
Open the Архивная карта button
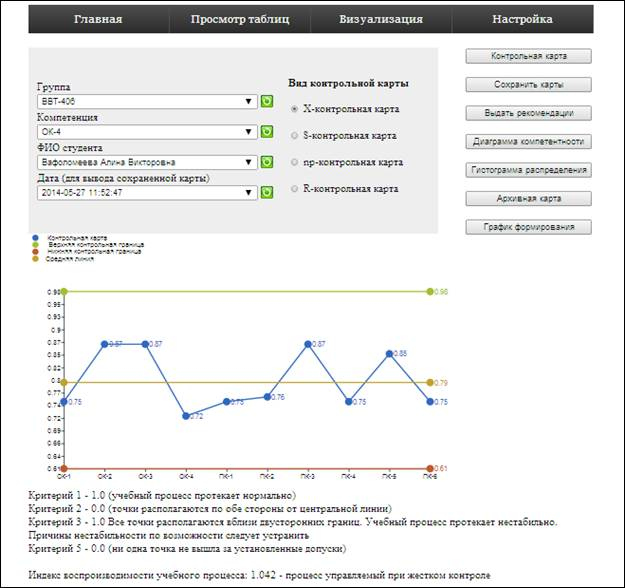click(x=529, y=199)
